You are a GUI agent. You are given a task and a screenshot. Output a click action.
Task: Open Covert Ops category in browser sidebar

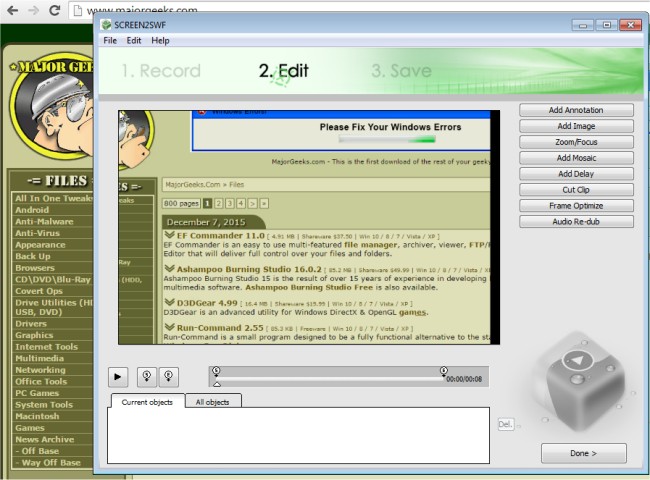coord(39,291)
